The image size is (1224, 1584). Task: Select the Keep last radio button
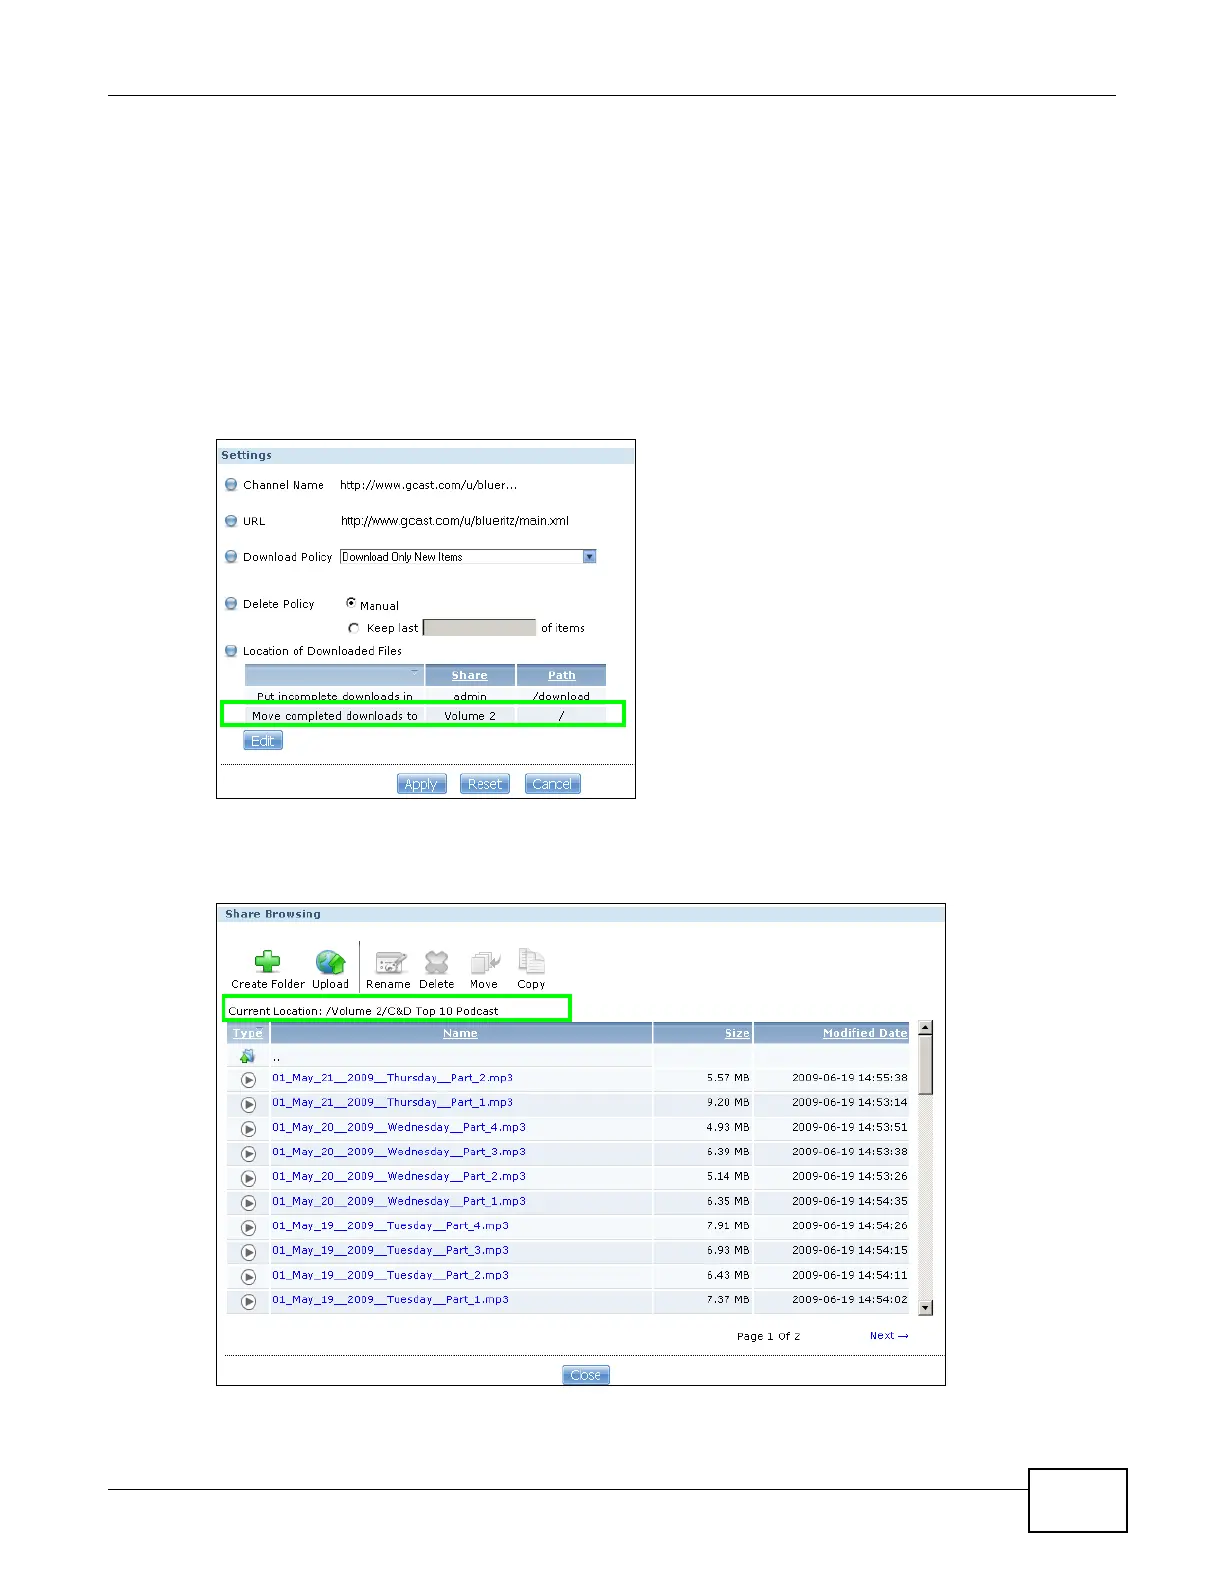pyautogui.click(x=353, y=628)
